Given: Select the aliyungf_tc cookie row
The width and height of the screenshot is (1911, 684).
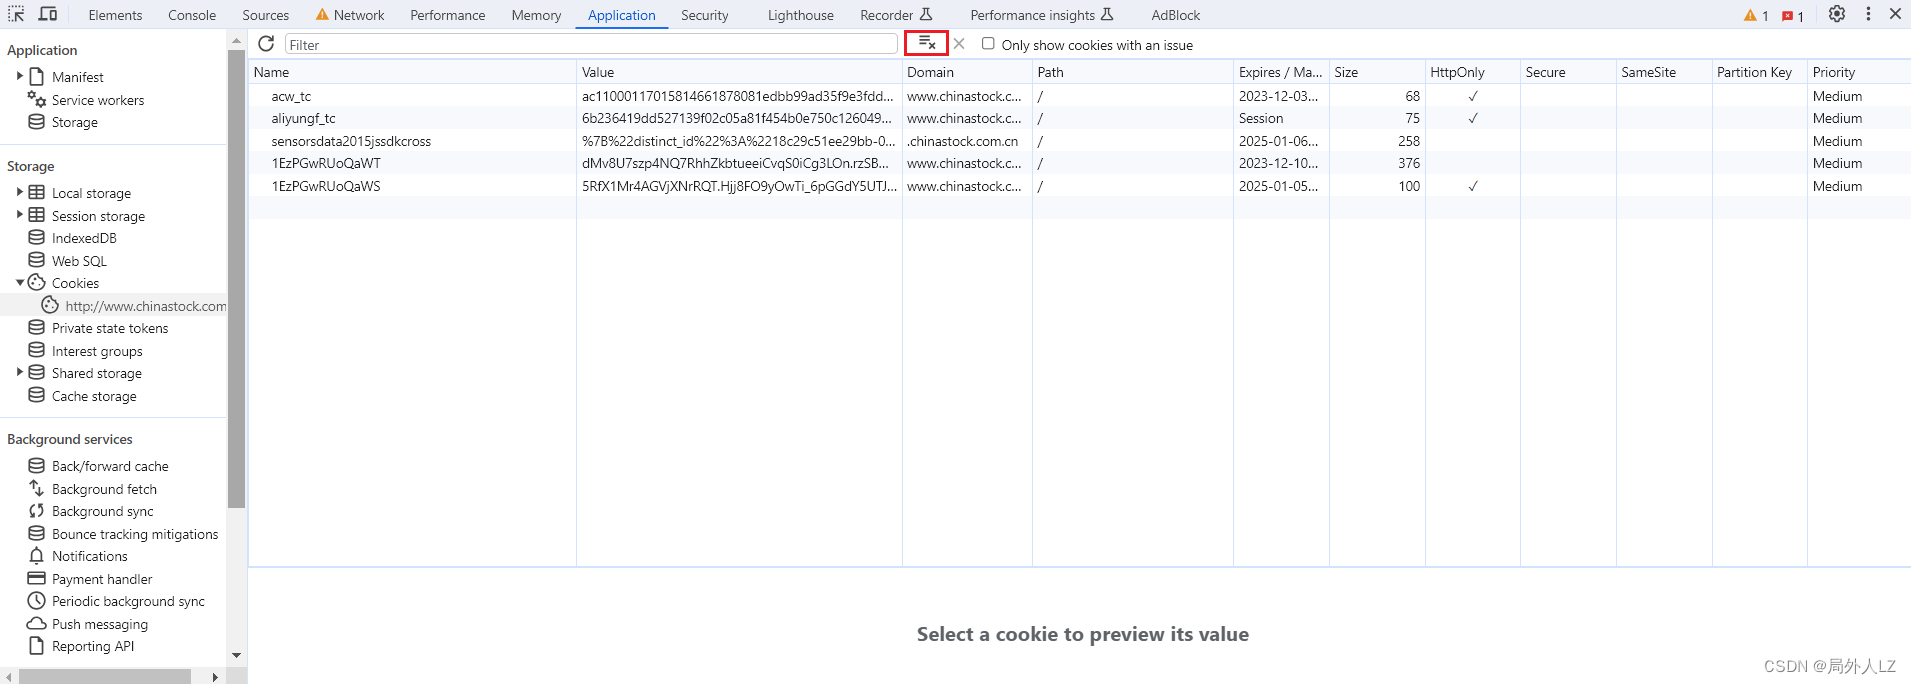Looking at the screenshot, I should pos(1079,118).
